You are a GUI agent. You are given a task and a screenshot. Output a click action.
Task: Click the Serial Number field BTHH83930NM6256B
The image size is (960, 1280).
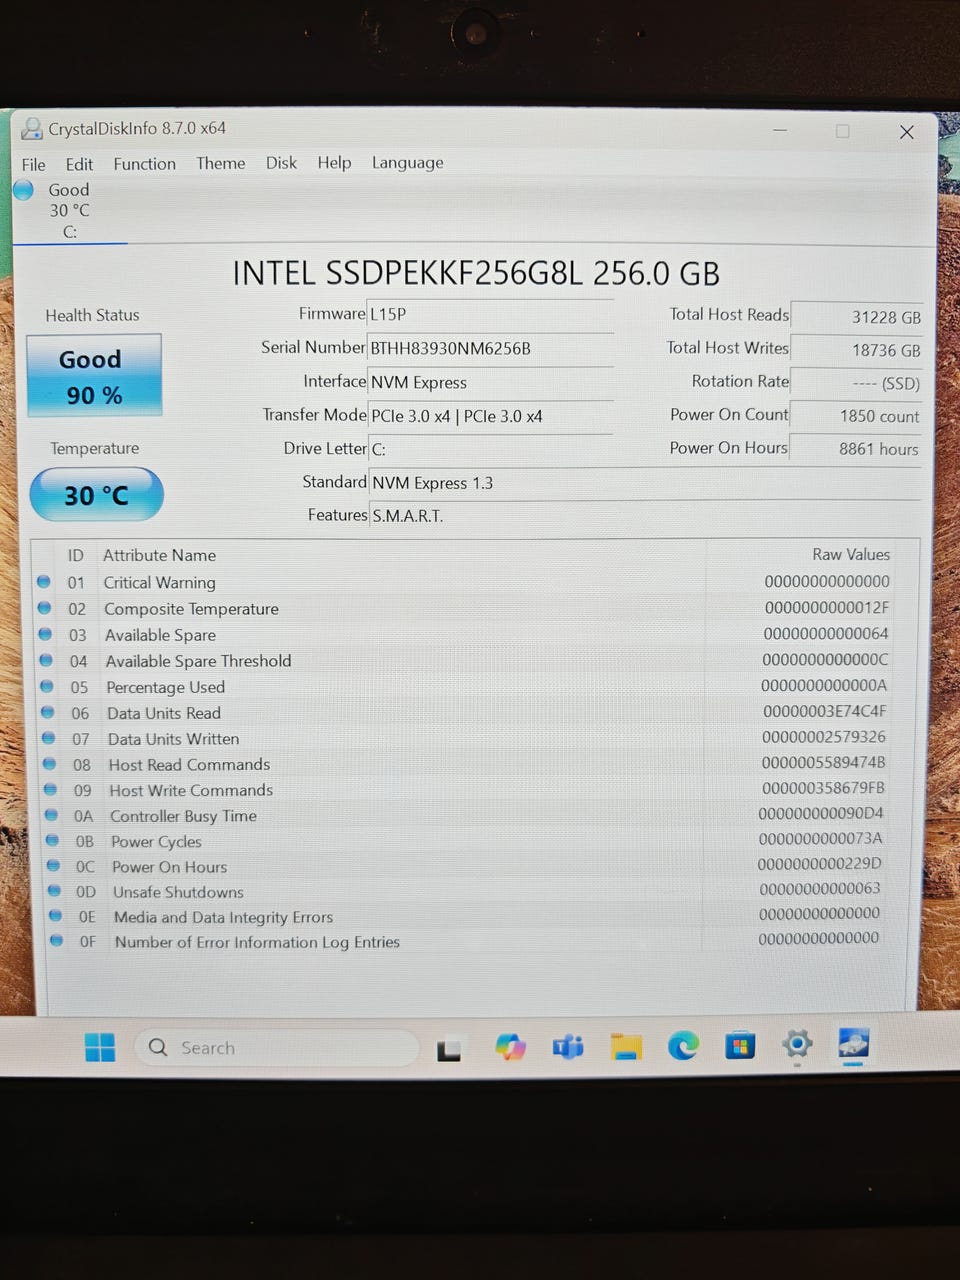pos(490,348)
